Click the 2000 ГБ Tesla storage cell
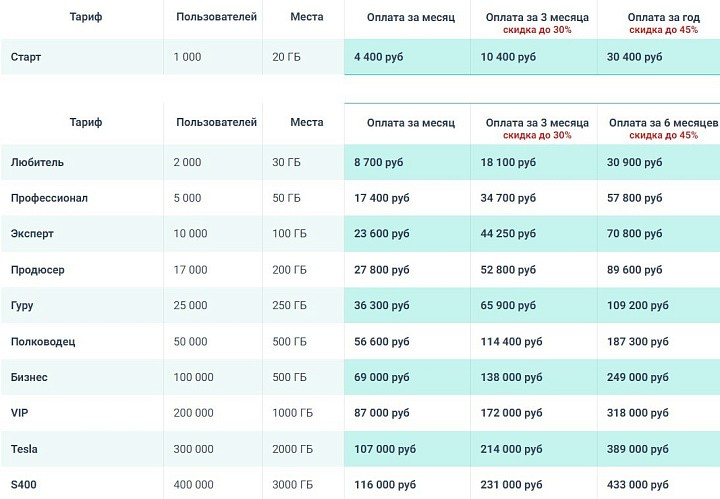 (x=292, y=449)
